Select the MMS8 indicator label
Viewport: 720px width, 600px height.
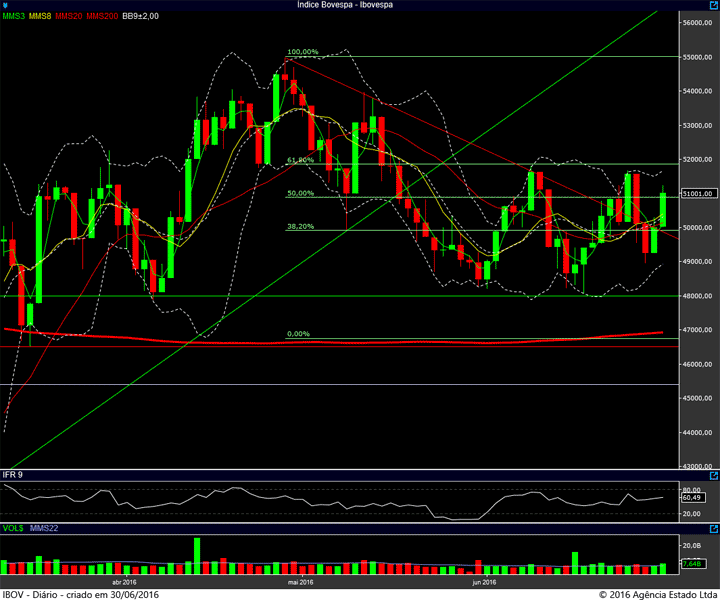point(40,16)
